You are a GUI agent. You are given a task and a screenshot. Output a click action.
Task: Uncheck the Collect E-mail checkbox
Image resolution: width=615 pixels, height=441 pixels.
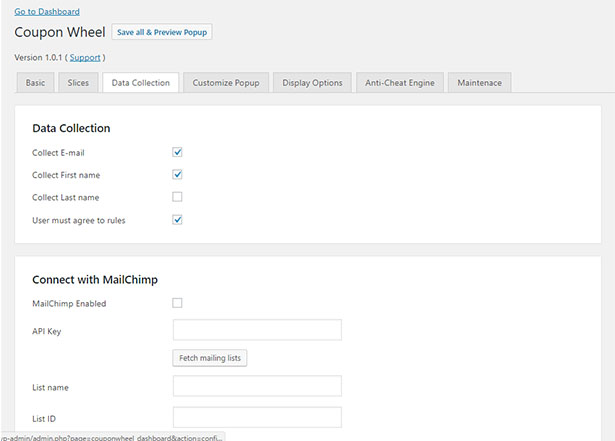(177, 152)
